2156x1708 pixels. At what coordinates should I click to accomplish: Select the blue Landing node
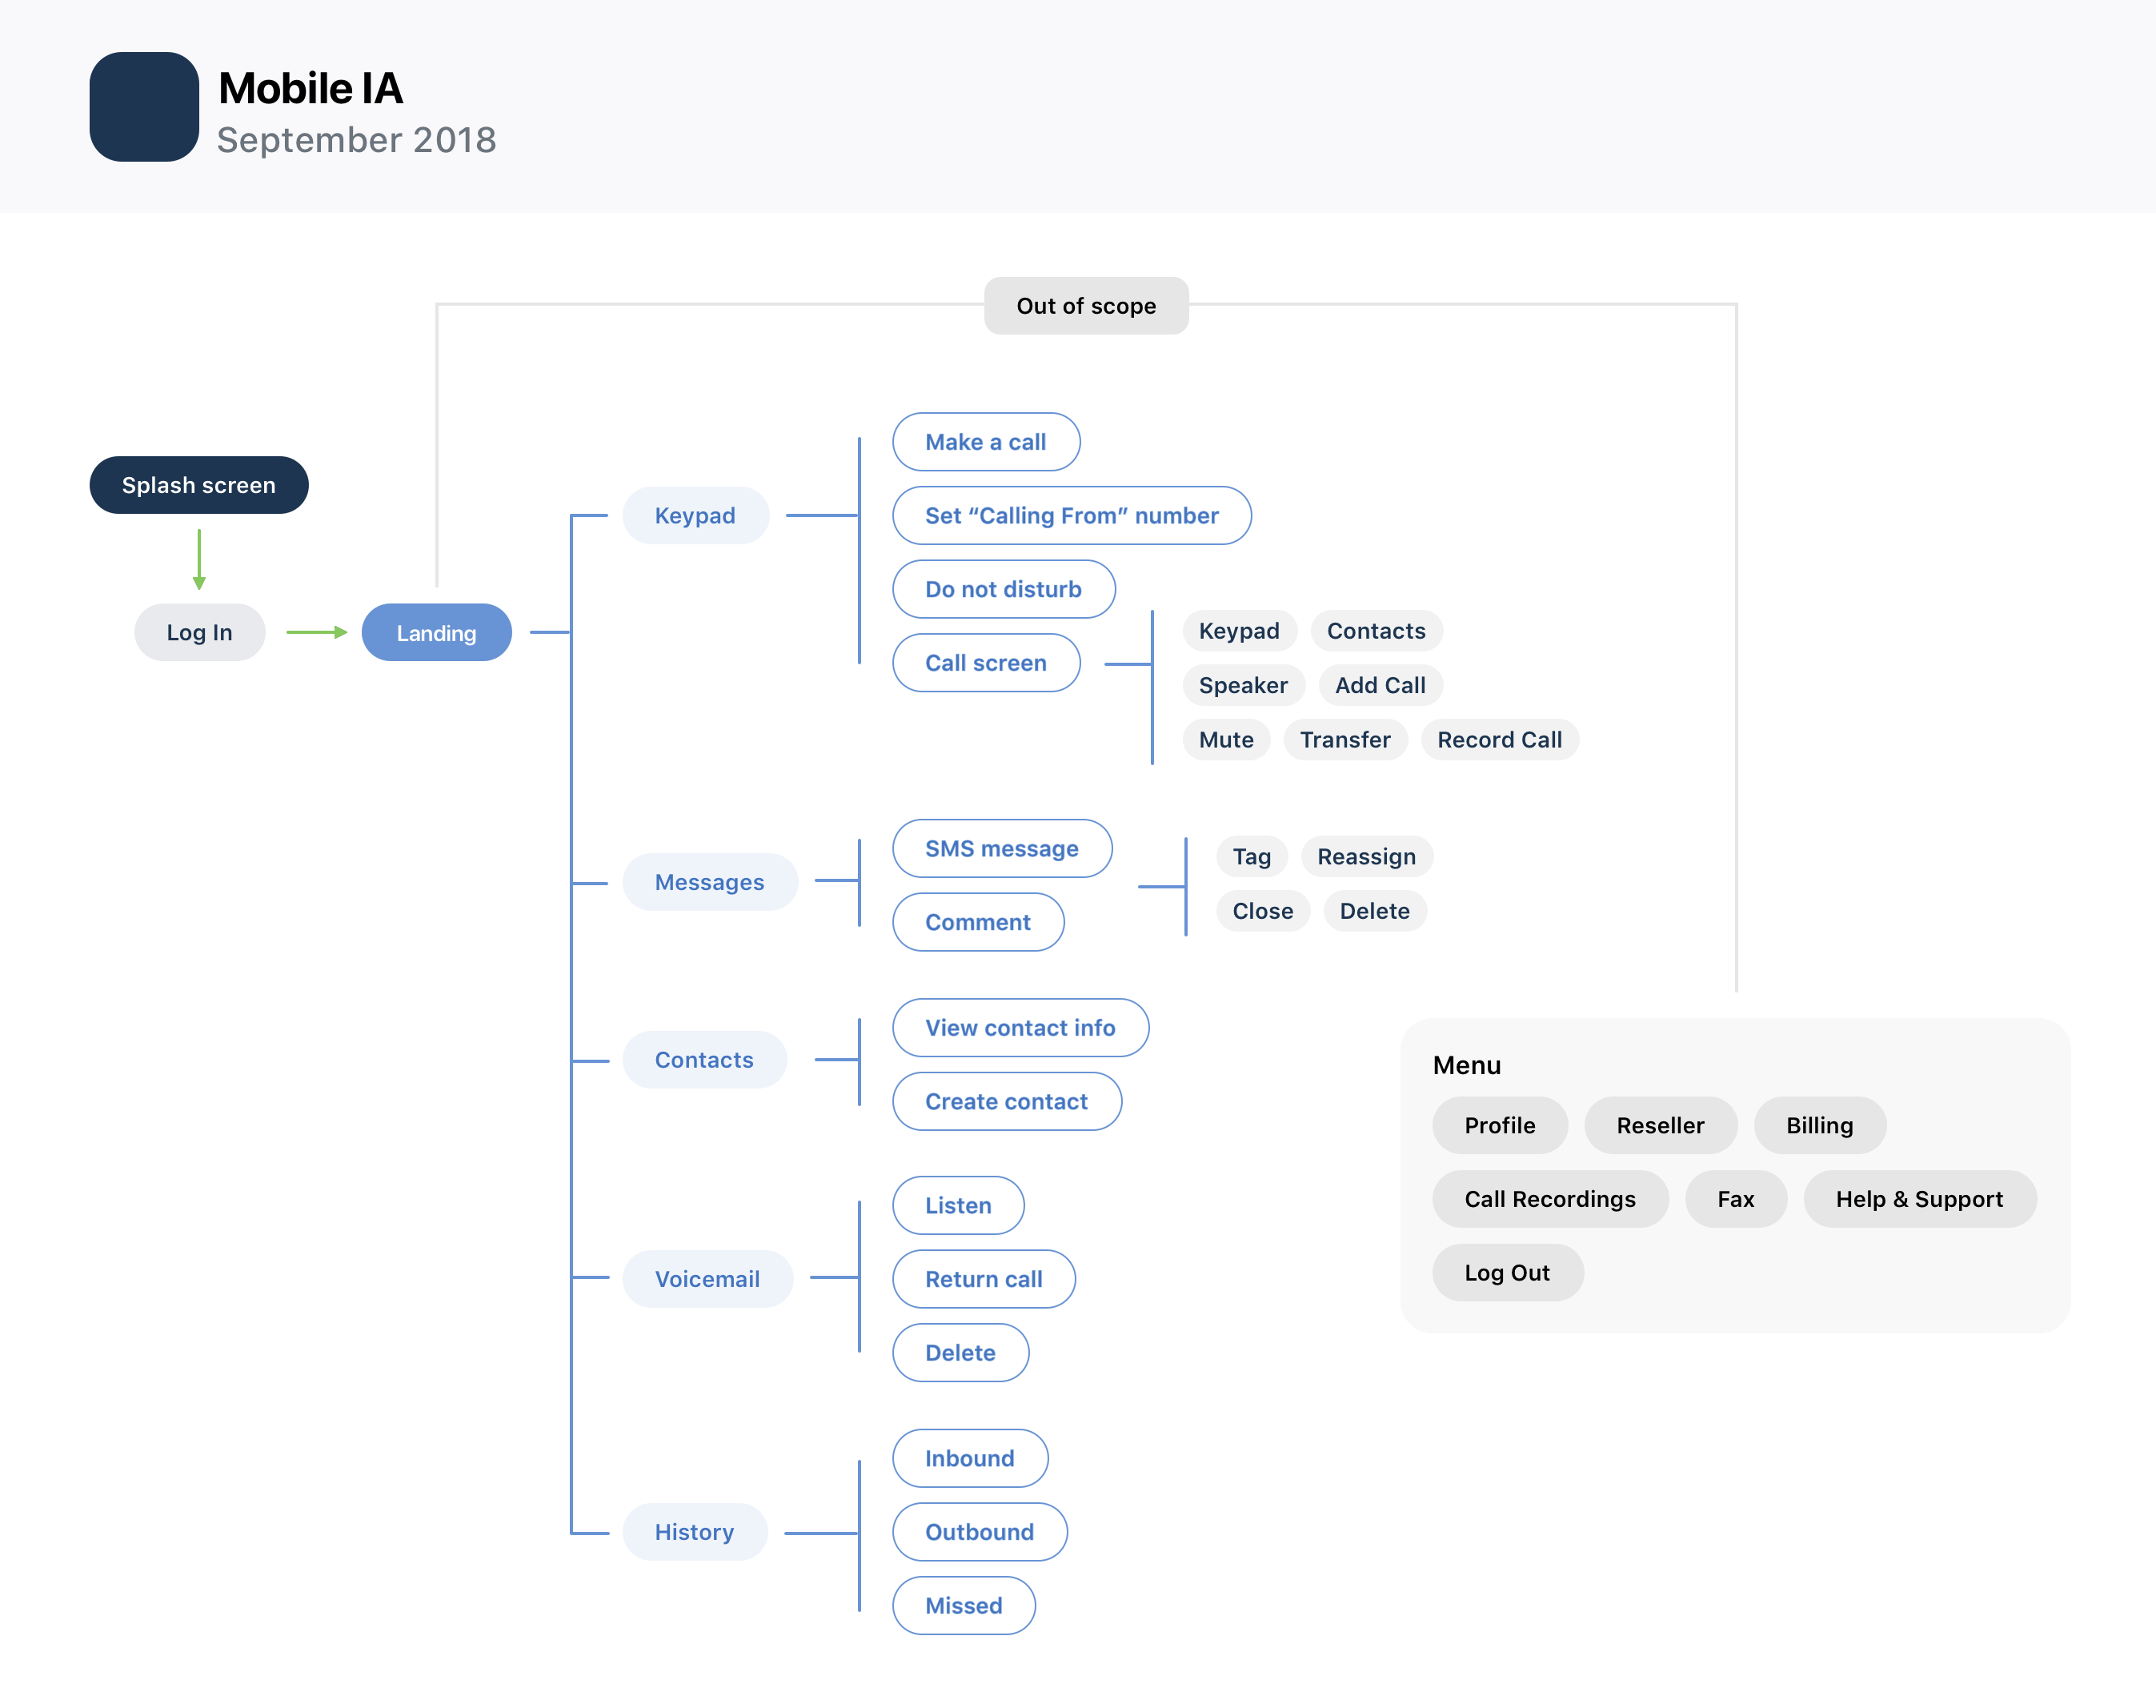(x=436, y=632)
